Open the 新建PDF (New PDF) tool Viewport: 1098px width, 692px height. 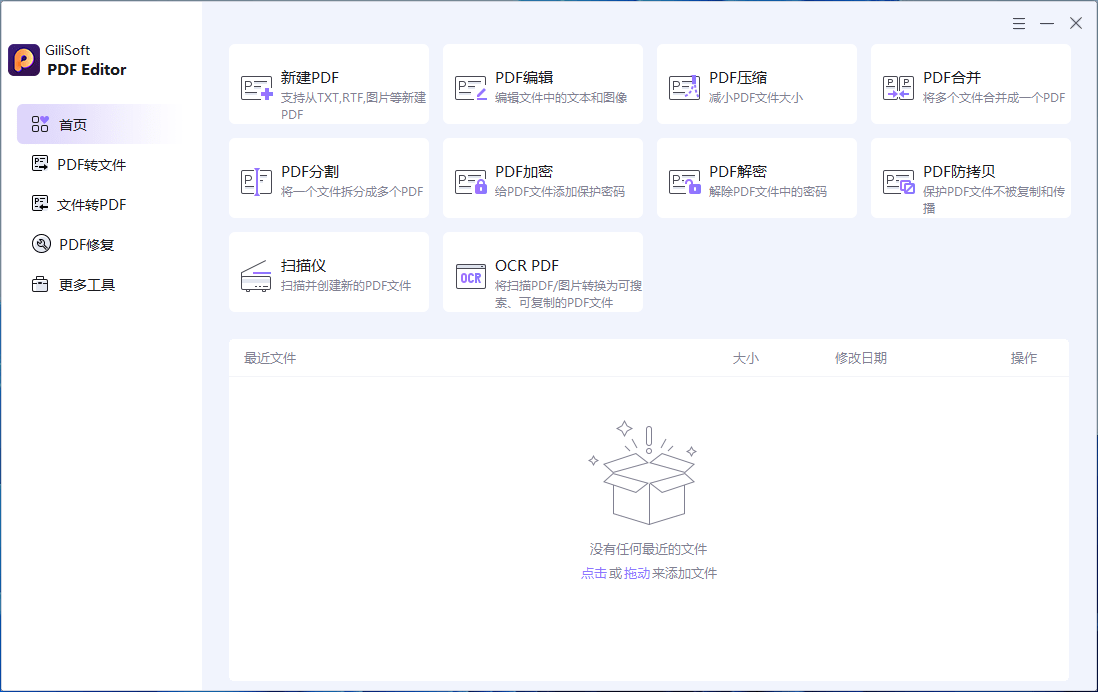(329, 83)
